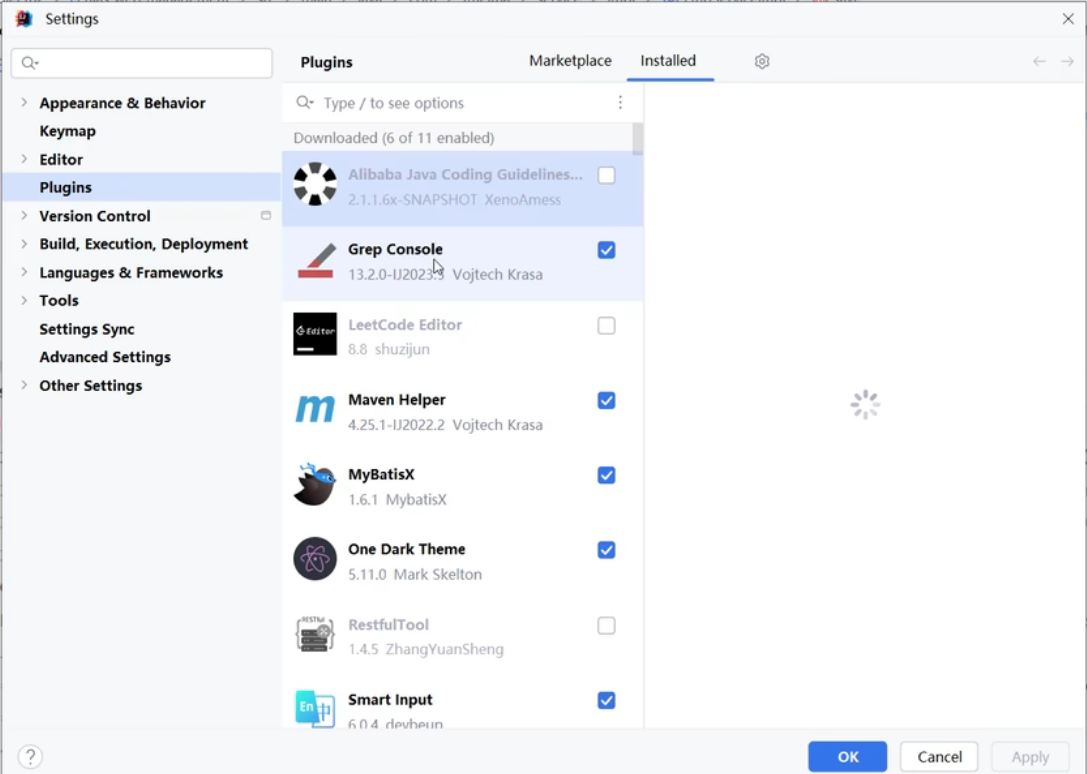Expand the Editor settings node
1087x774 pixels.
point(24,159)
